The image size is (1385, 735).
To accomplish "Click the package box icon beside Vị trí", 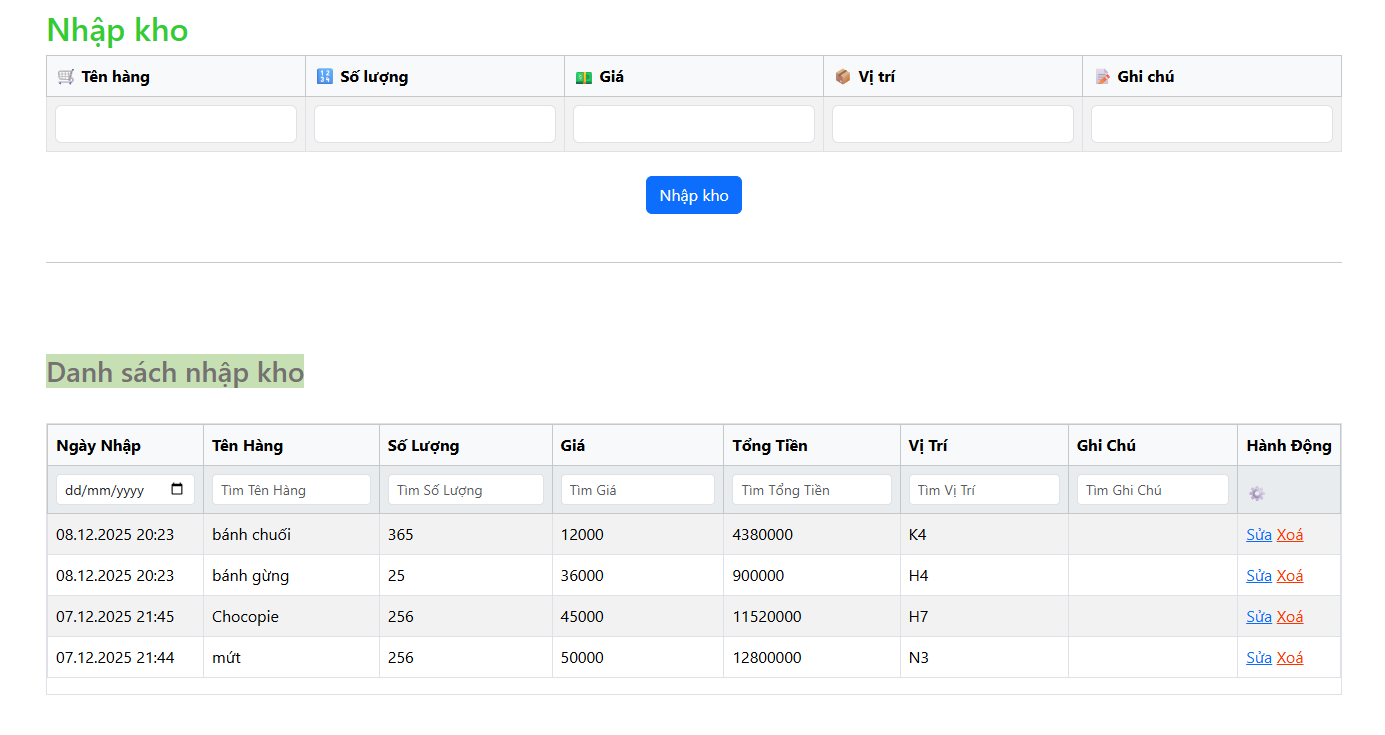I will [842, 77].
